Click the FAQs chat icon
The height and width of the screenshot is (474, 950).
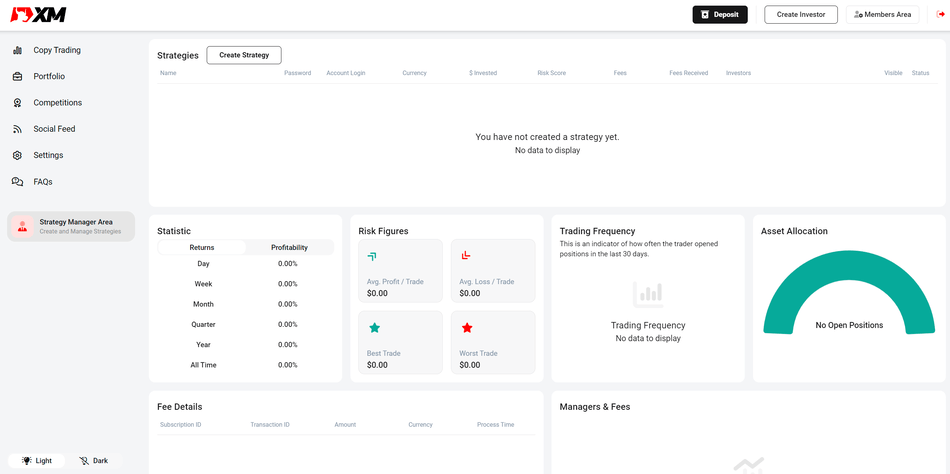pyautogui.click(x=17, y=182)
